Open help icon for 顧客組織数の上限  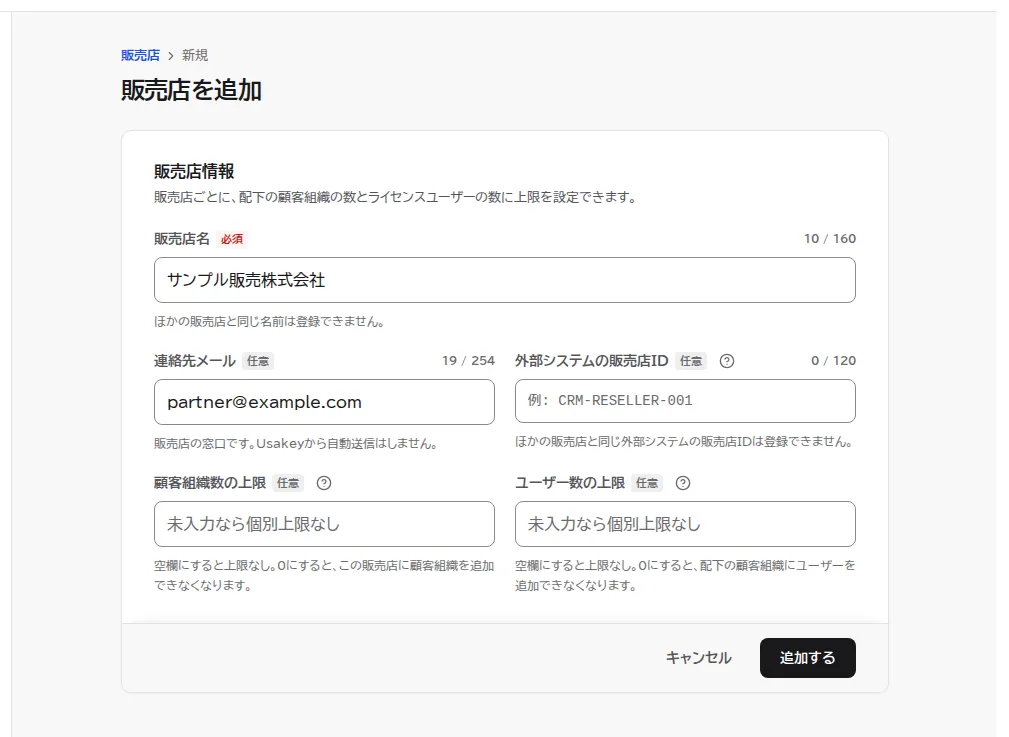click(x=324, y=483)
